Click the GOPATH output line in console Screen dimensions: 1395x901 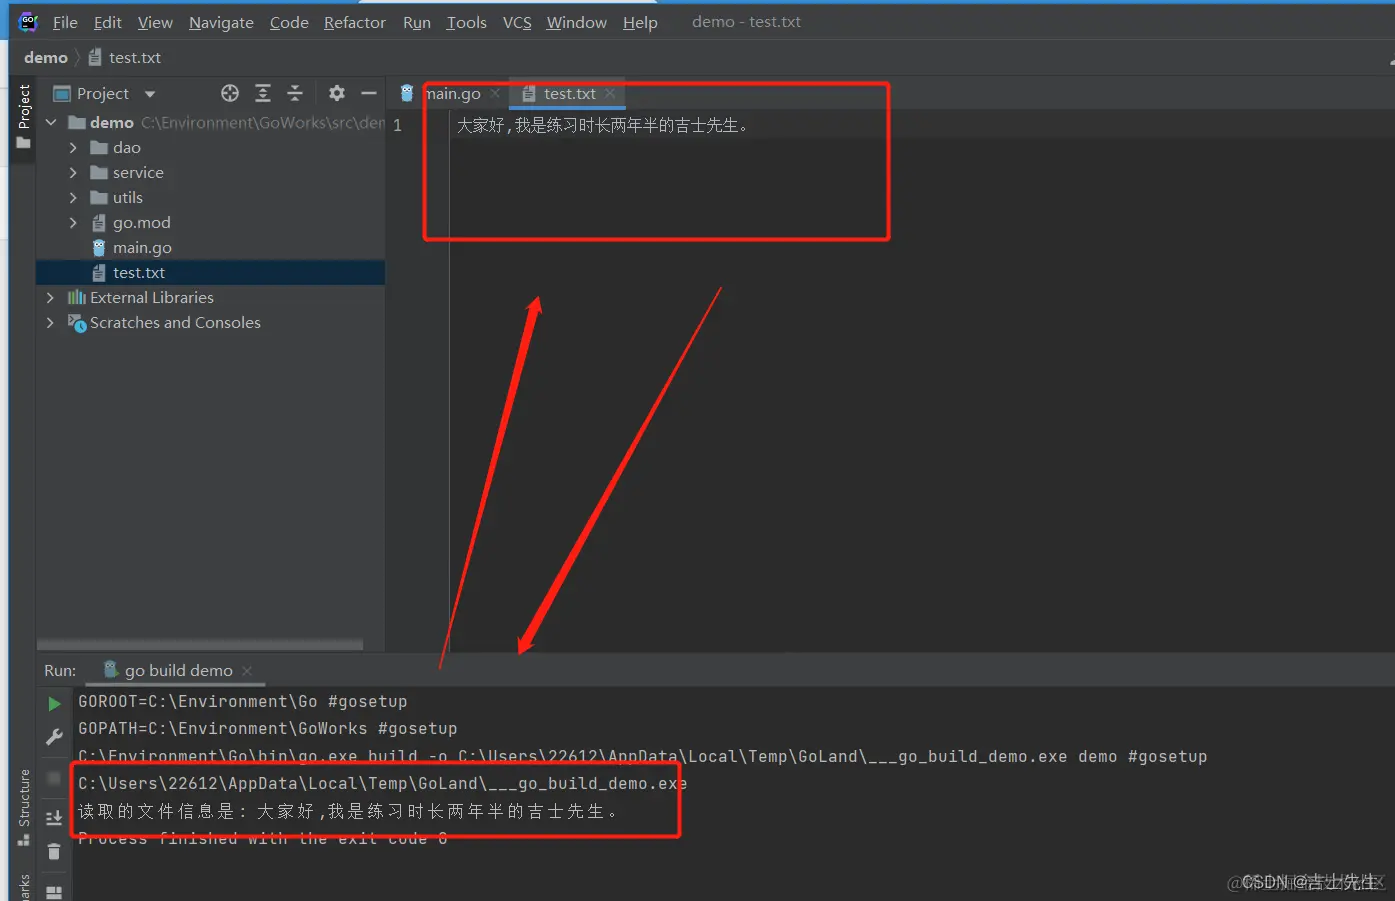click(x=268, y=728)
